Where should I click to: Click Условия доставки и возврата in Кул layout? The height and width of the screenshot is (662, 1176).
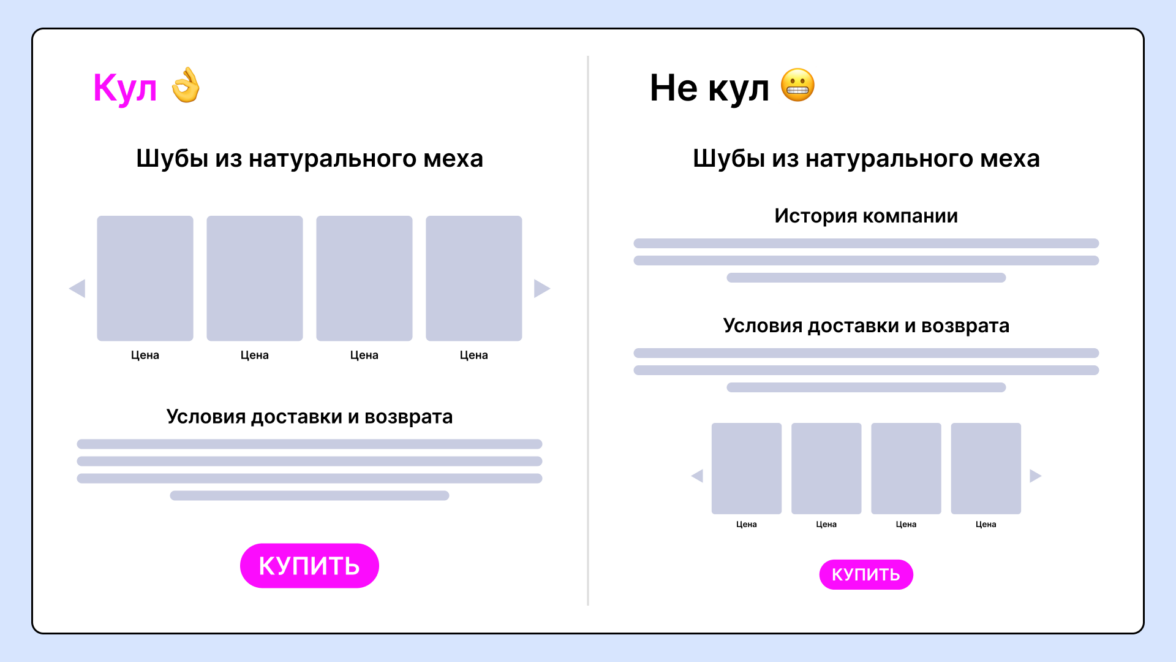pos(309,417)
